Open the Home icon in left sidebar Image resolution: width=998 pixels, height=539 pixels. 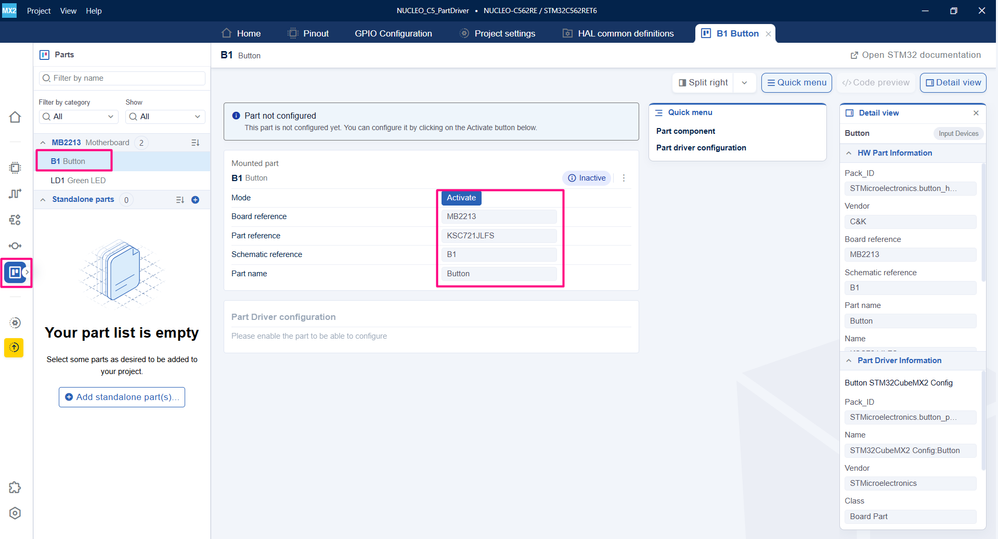pyautogui.click(x=15, y=117)
